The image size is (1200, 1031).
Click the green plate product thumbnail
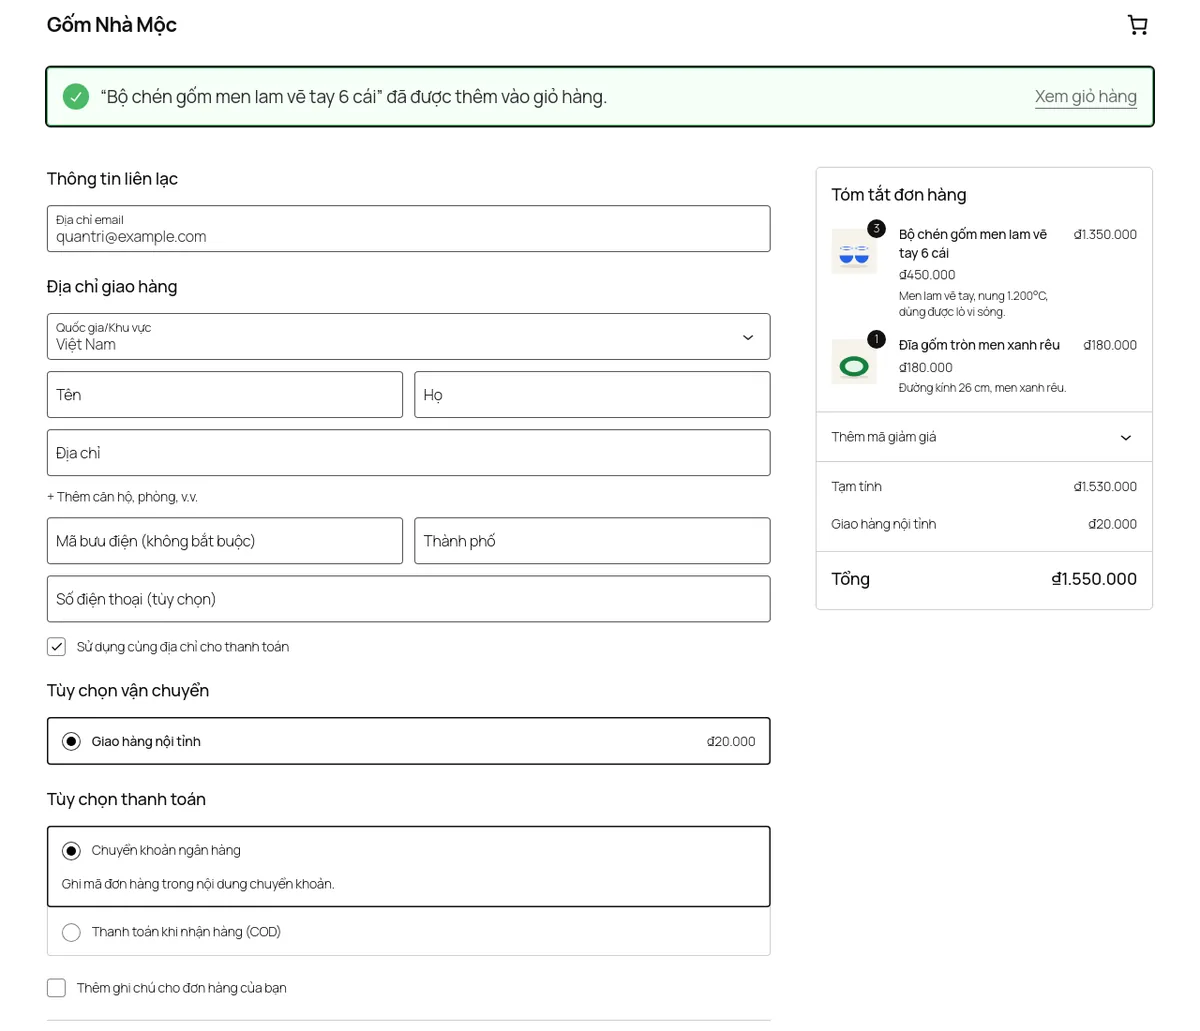[x=854, y=362]
